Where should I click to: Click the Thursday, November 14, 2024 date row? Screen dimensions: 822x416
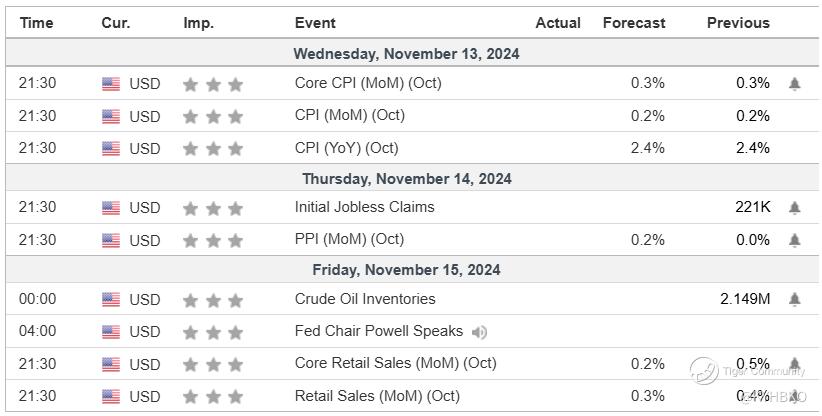pos(407,179)
